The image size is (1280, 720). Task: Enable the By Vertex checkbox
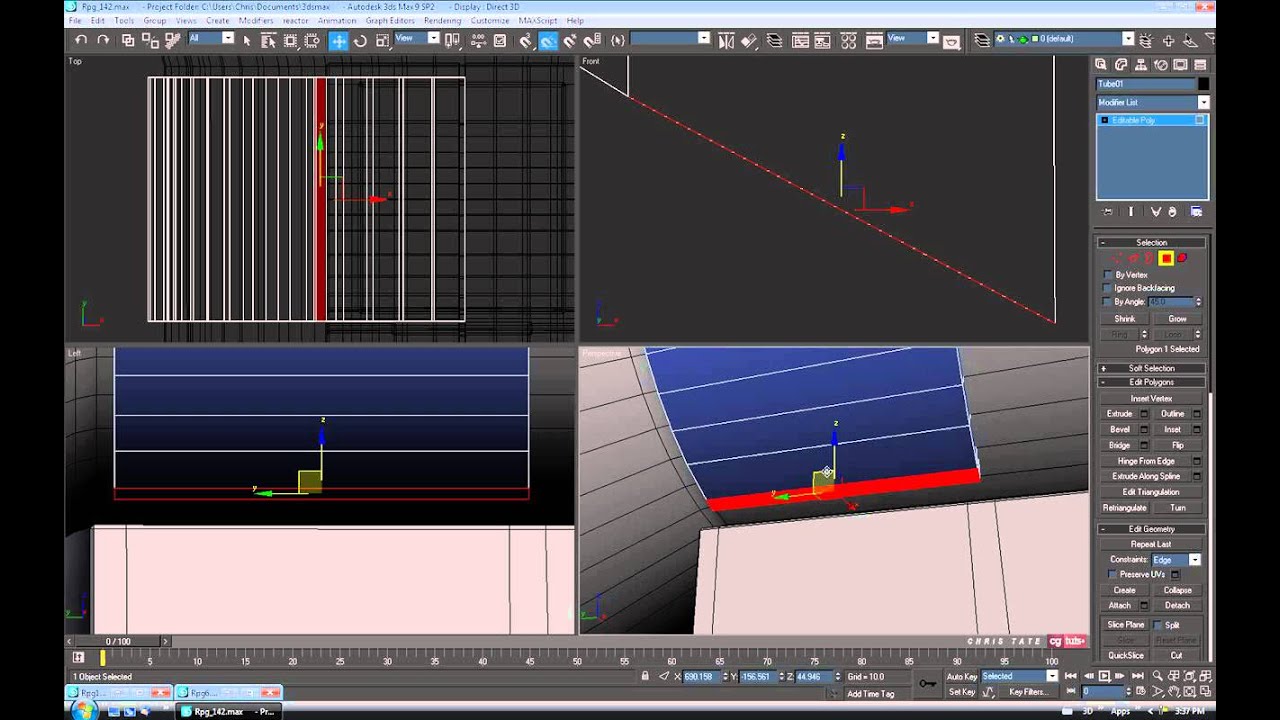(x=1107, y=274)
